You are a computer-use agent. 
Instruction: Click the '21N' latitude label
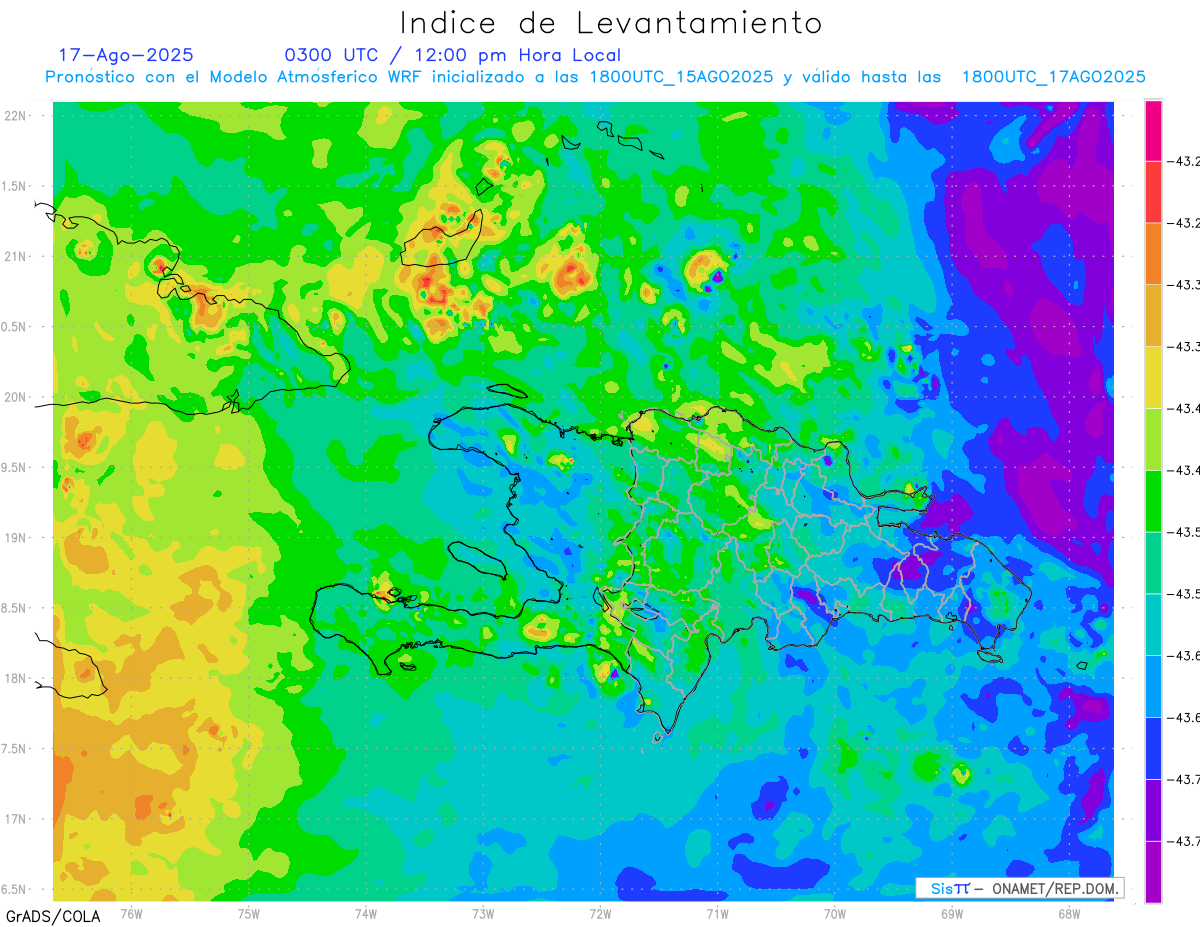point(17,256)
